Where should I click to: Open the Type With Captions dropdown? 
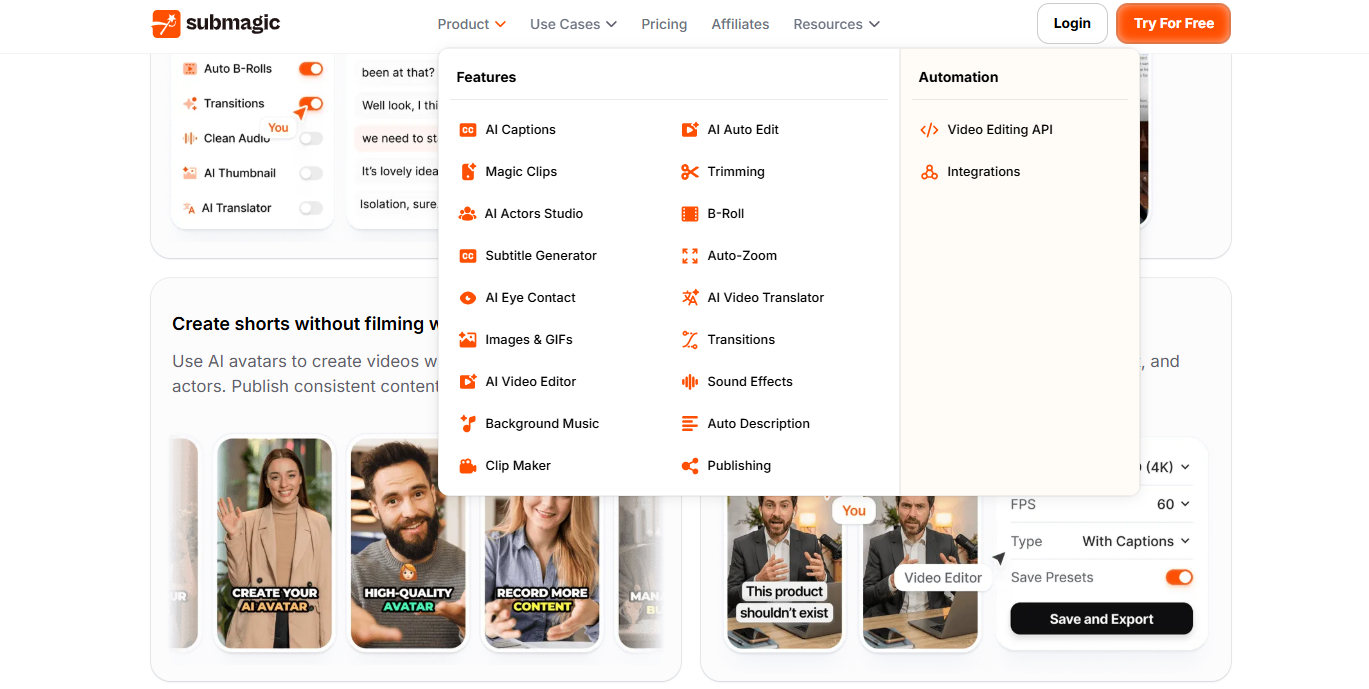[x=1136, y=541]
